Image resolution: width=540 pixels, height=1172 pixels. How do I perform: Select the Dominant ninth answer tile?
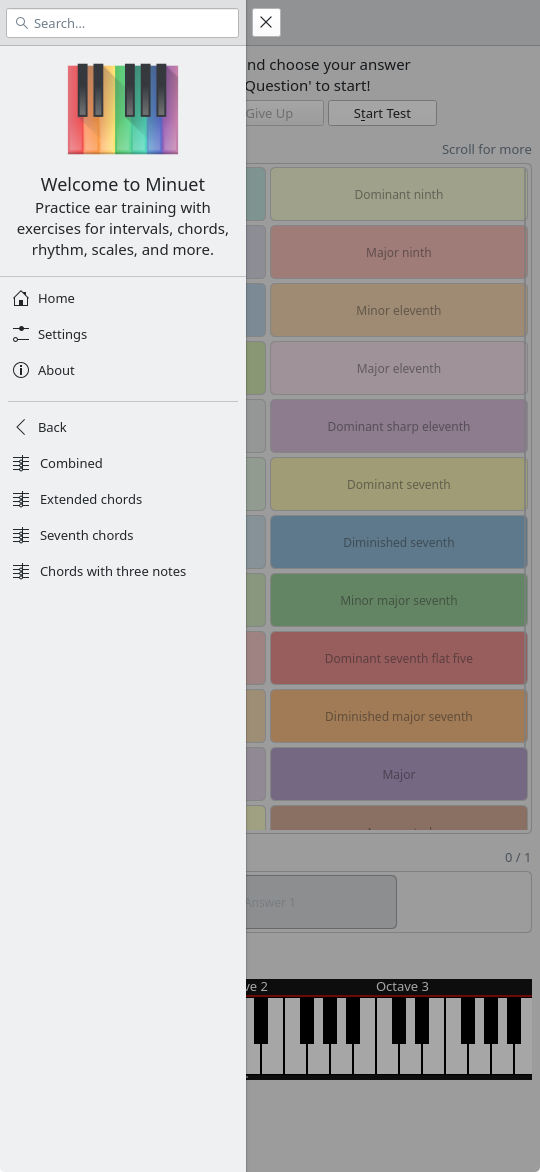pos(399,194)
